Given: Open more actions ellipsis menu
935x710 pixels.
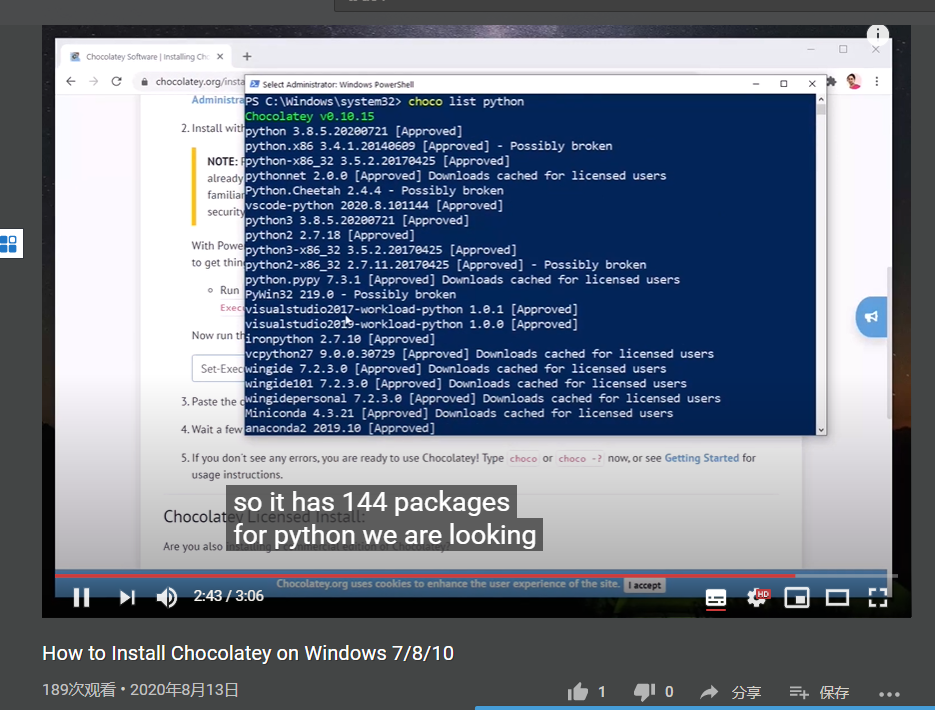Looking at the screenshot, I should [889, 694].
